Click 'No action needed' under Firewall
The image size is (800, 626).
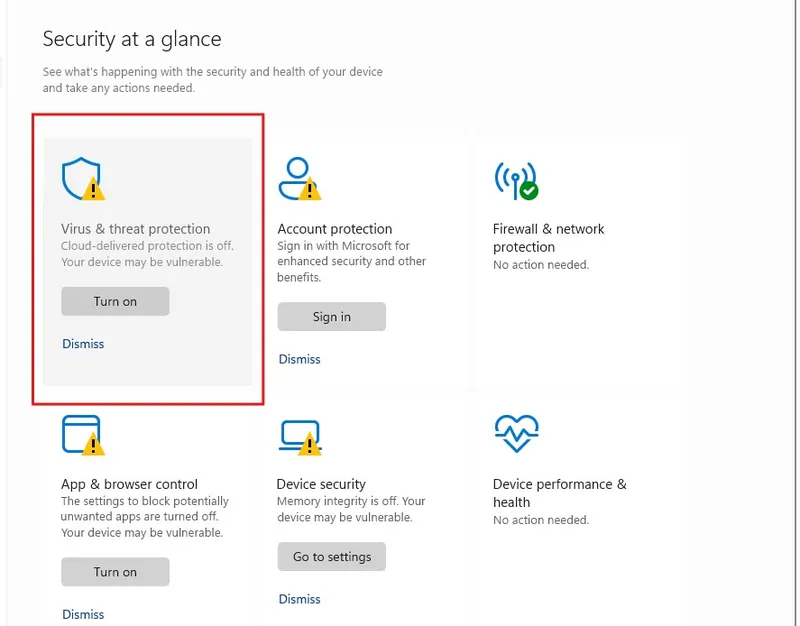coord(541,265)
